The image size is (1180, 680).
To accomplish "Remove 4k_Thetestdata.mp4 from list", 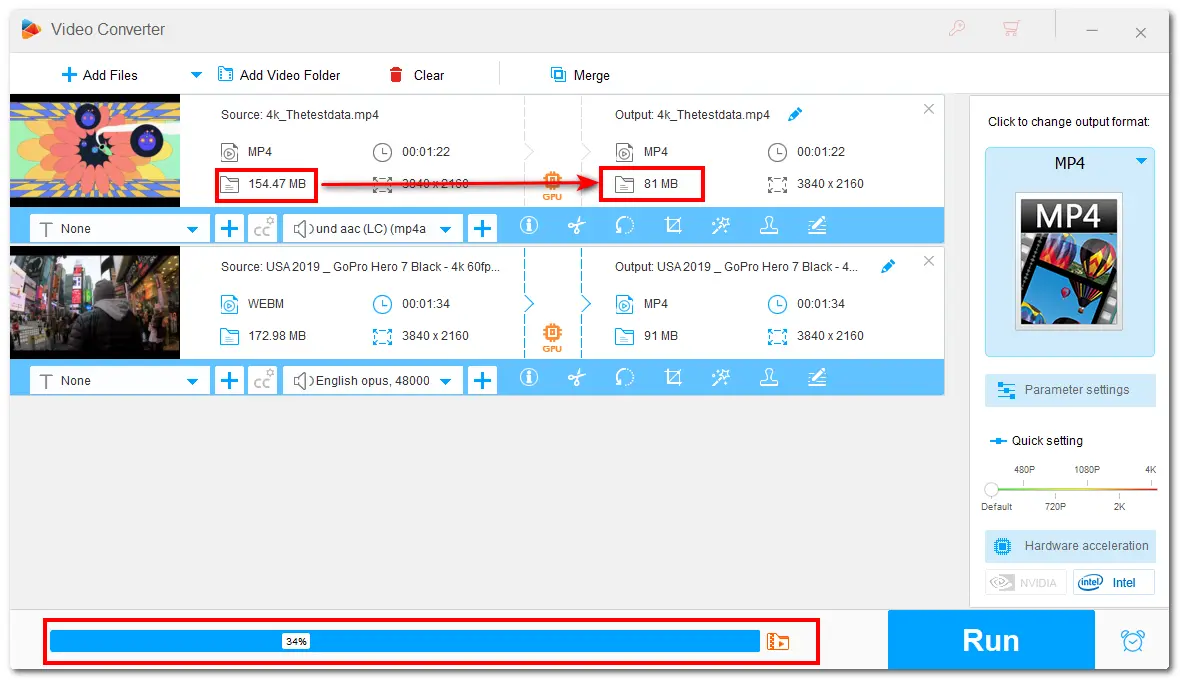I will click(x=929, y=109).
